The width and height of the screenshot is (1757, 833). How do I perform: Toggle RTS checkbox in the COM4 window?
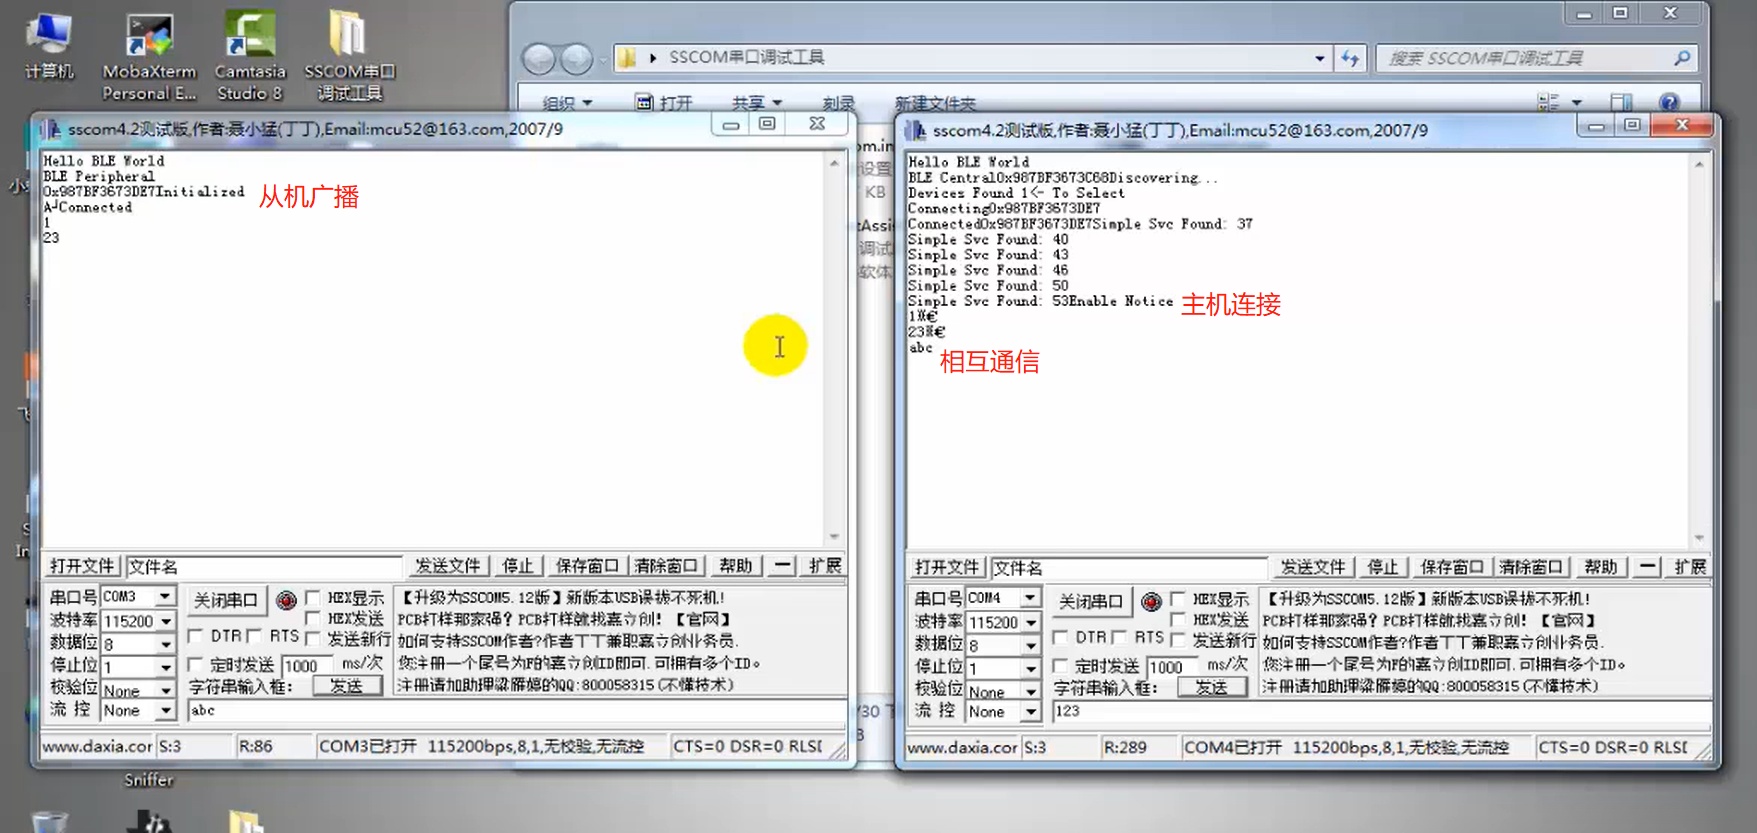(x=1119, y=637)
